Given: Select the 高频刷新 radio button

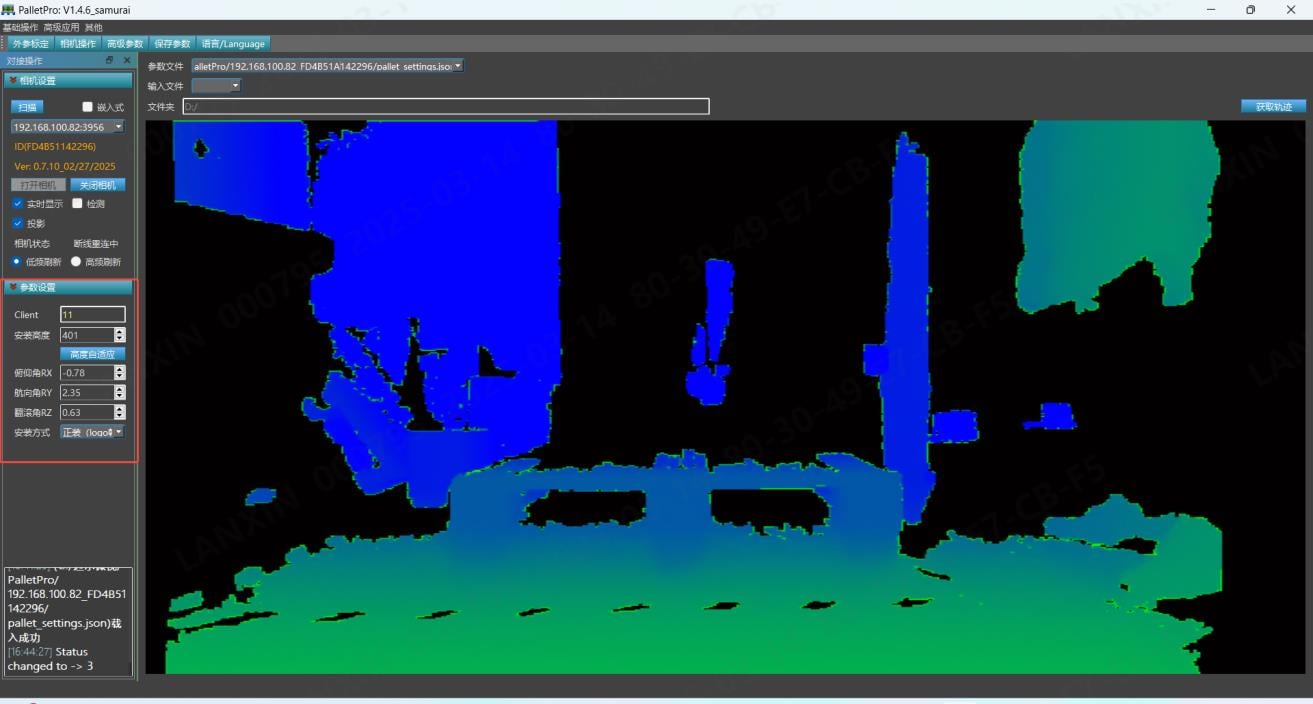Looking at the screenshot, I should [76, 262].
